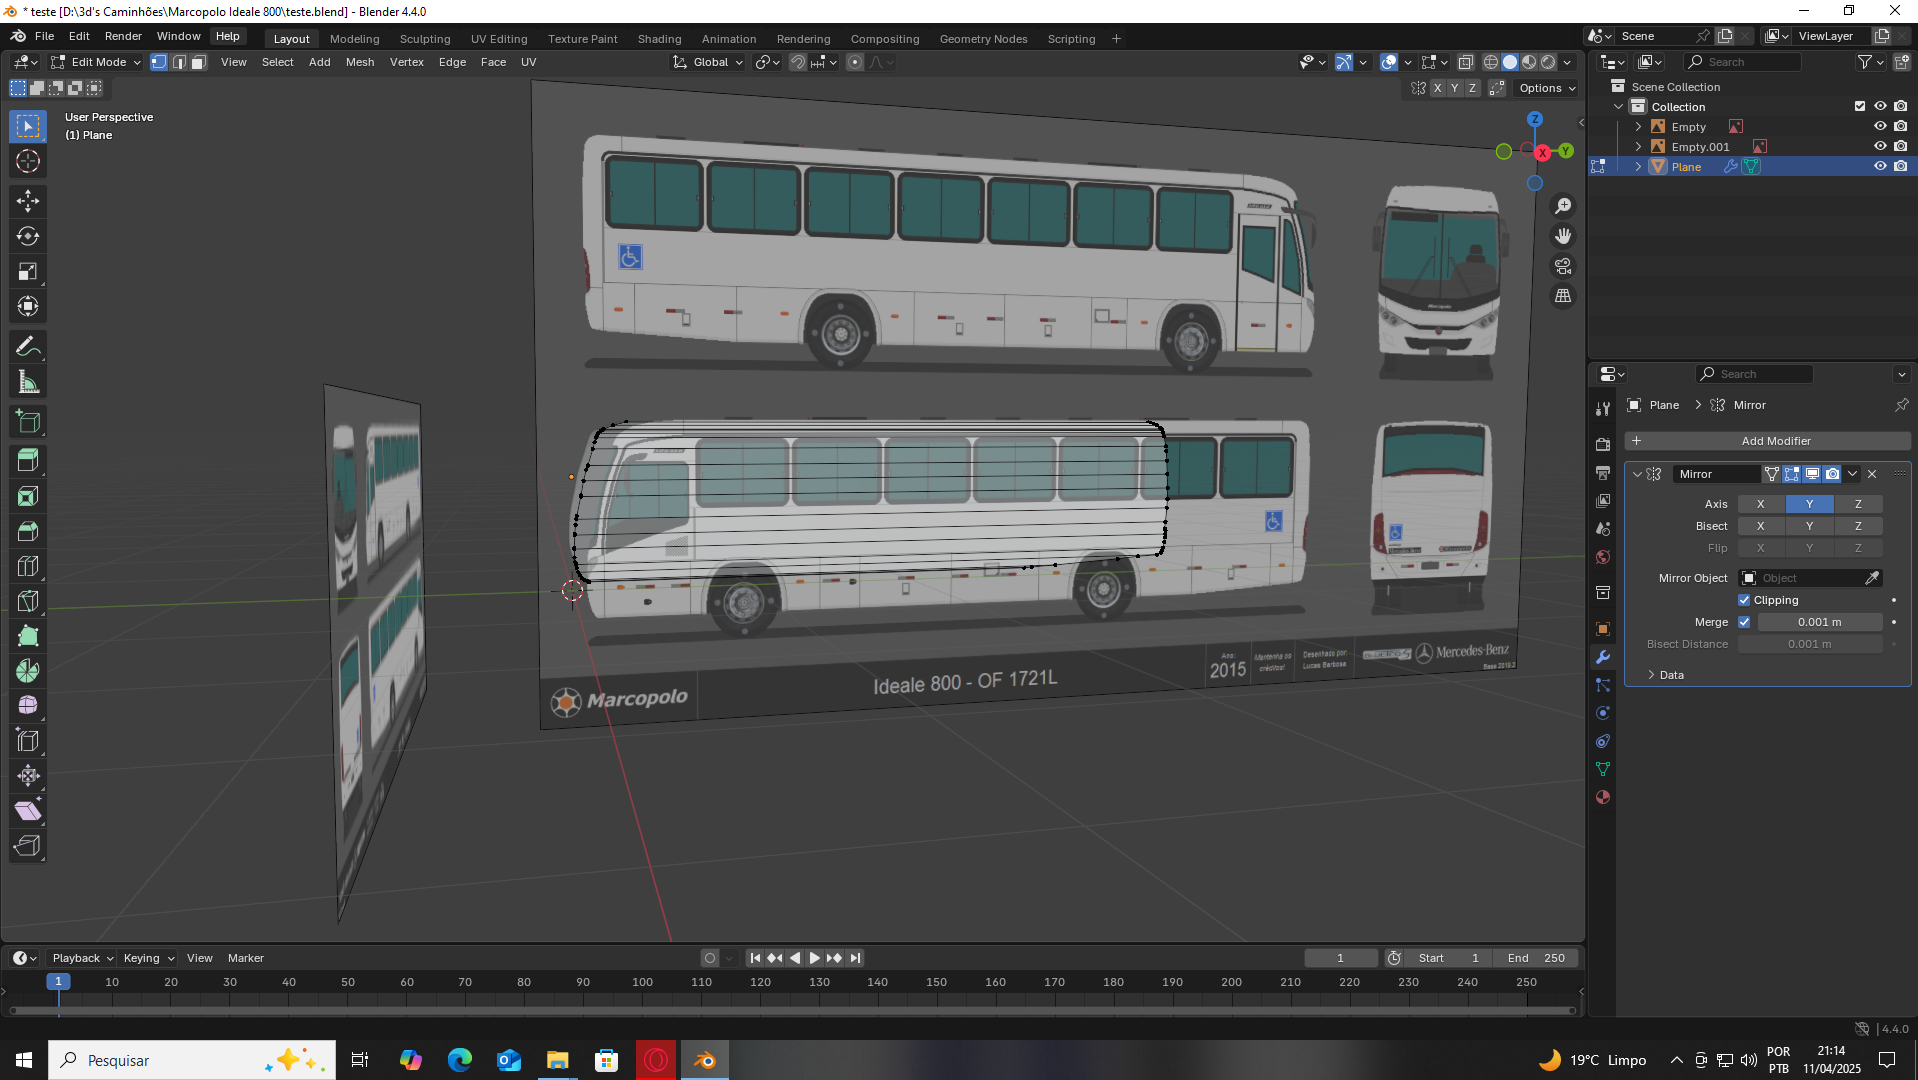Select the Poly Build tool
The width and height of the screenshot is (1918, 1080).
coord(28,636)
